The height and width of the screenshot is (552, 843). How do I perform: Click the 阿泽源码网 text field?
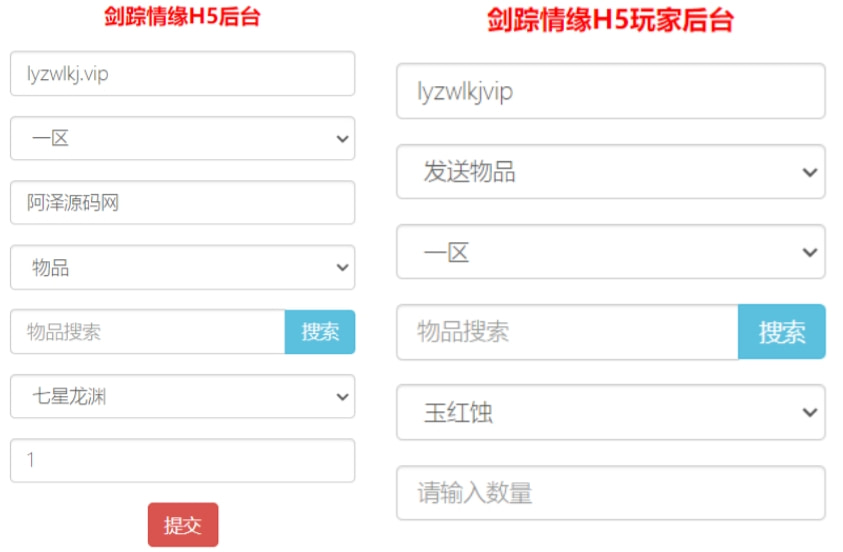182,203
